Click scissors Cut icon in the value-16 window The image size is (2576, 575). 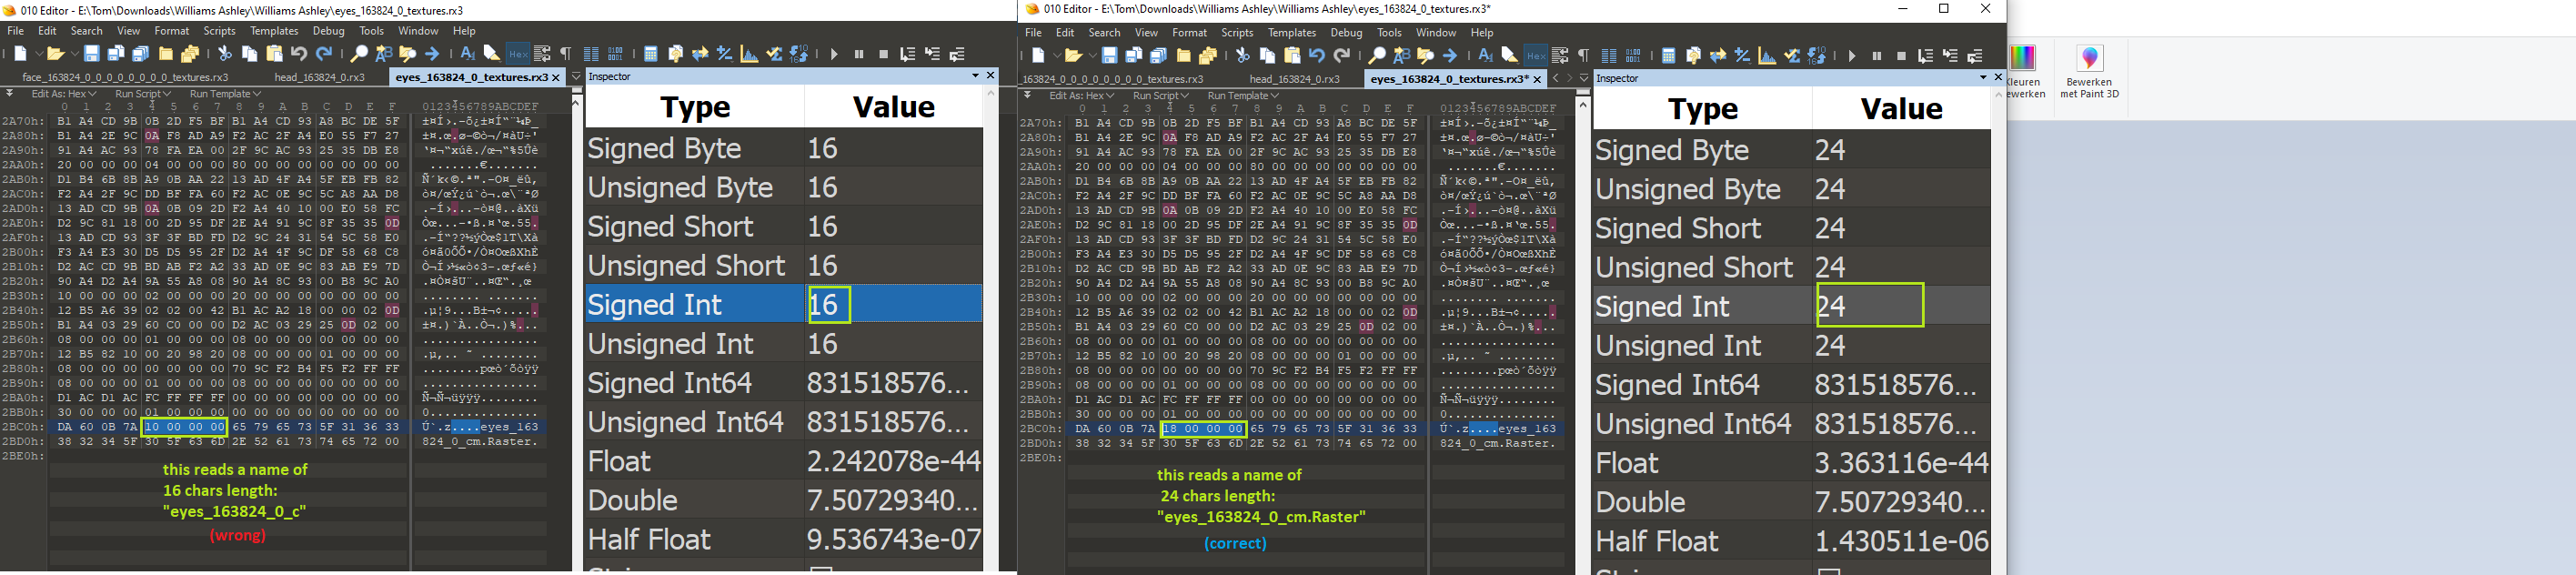225,54
